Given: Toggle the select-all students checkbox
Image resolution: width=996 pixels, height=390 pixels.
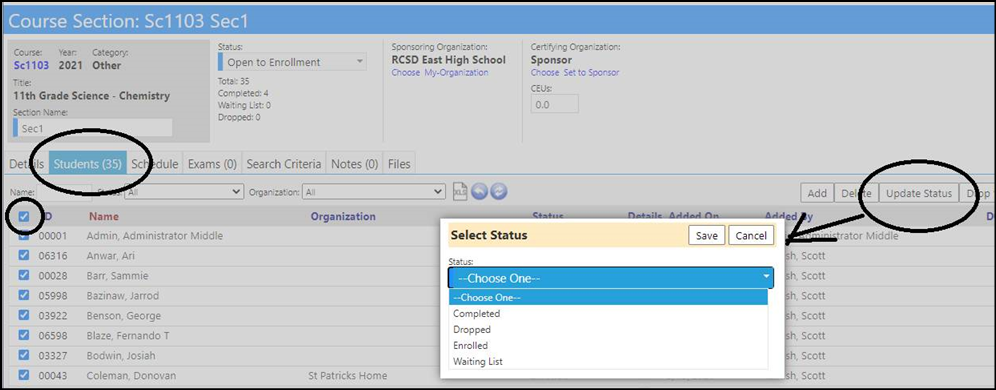Looking at the screenshot, I should coord(24,217).
